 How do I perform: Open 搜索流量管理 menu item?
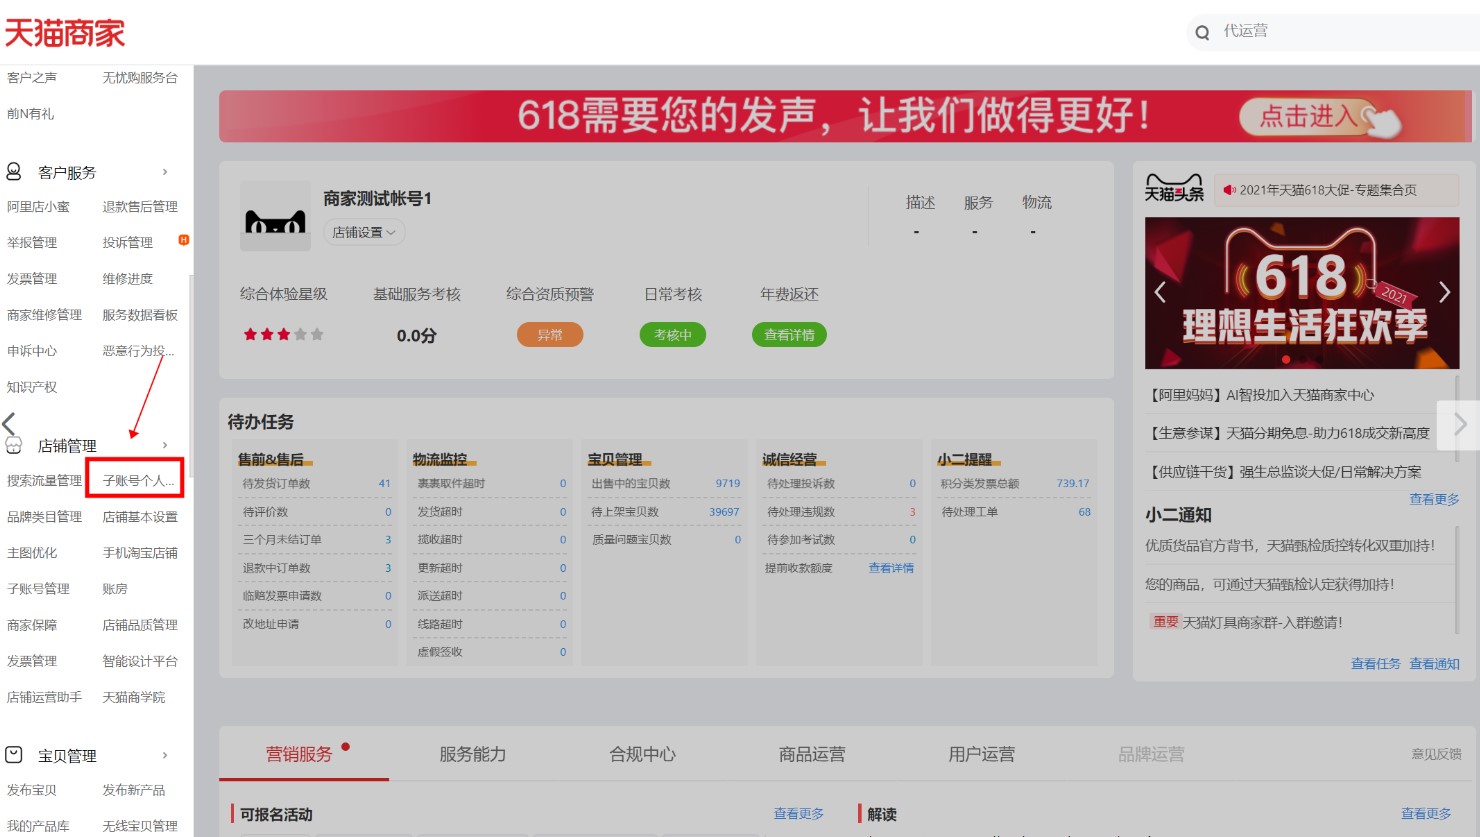click(44, 481)
